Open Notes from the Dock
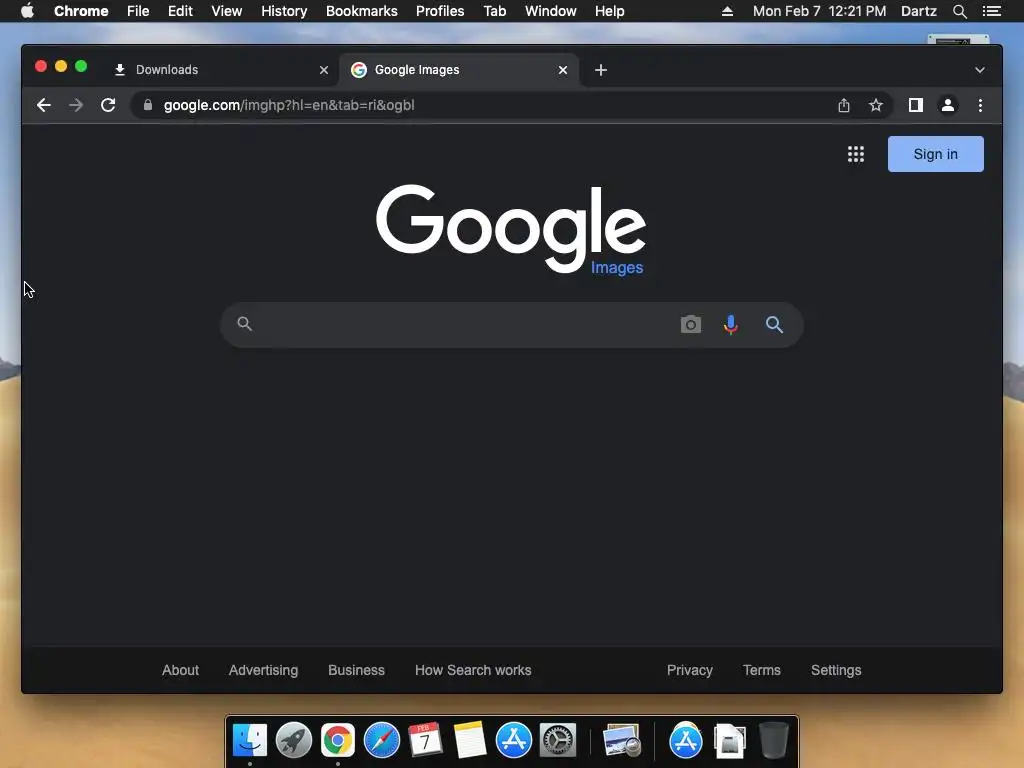 pos(470,741)
